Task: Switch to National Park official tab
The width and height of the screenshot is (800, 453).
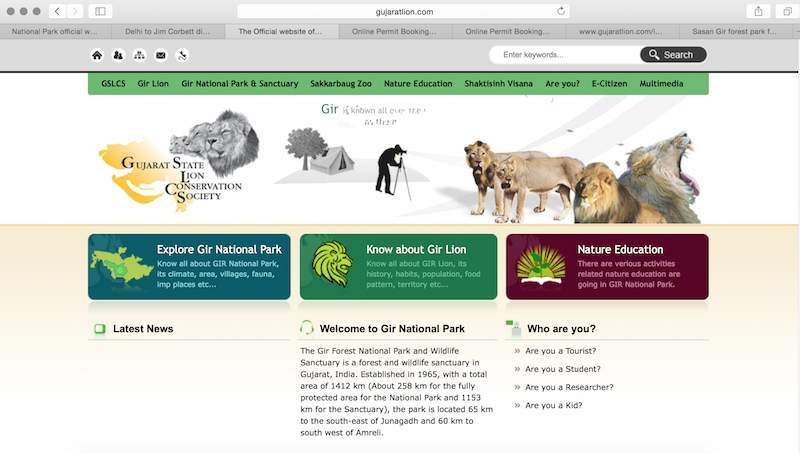Action: click(x=55, y=32)
